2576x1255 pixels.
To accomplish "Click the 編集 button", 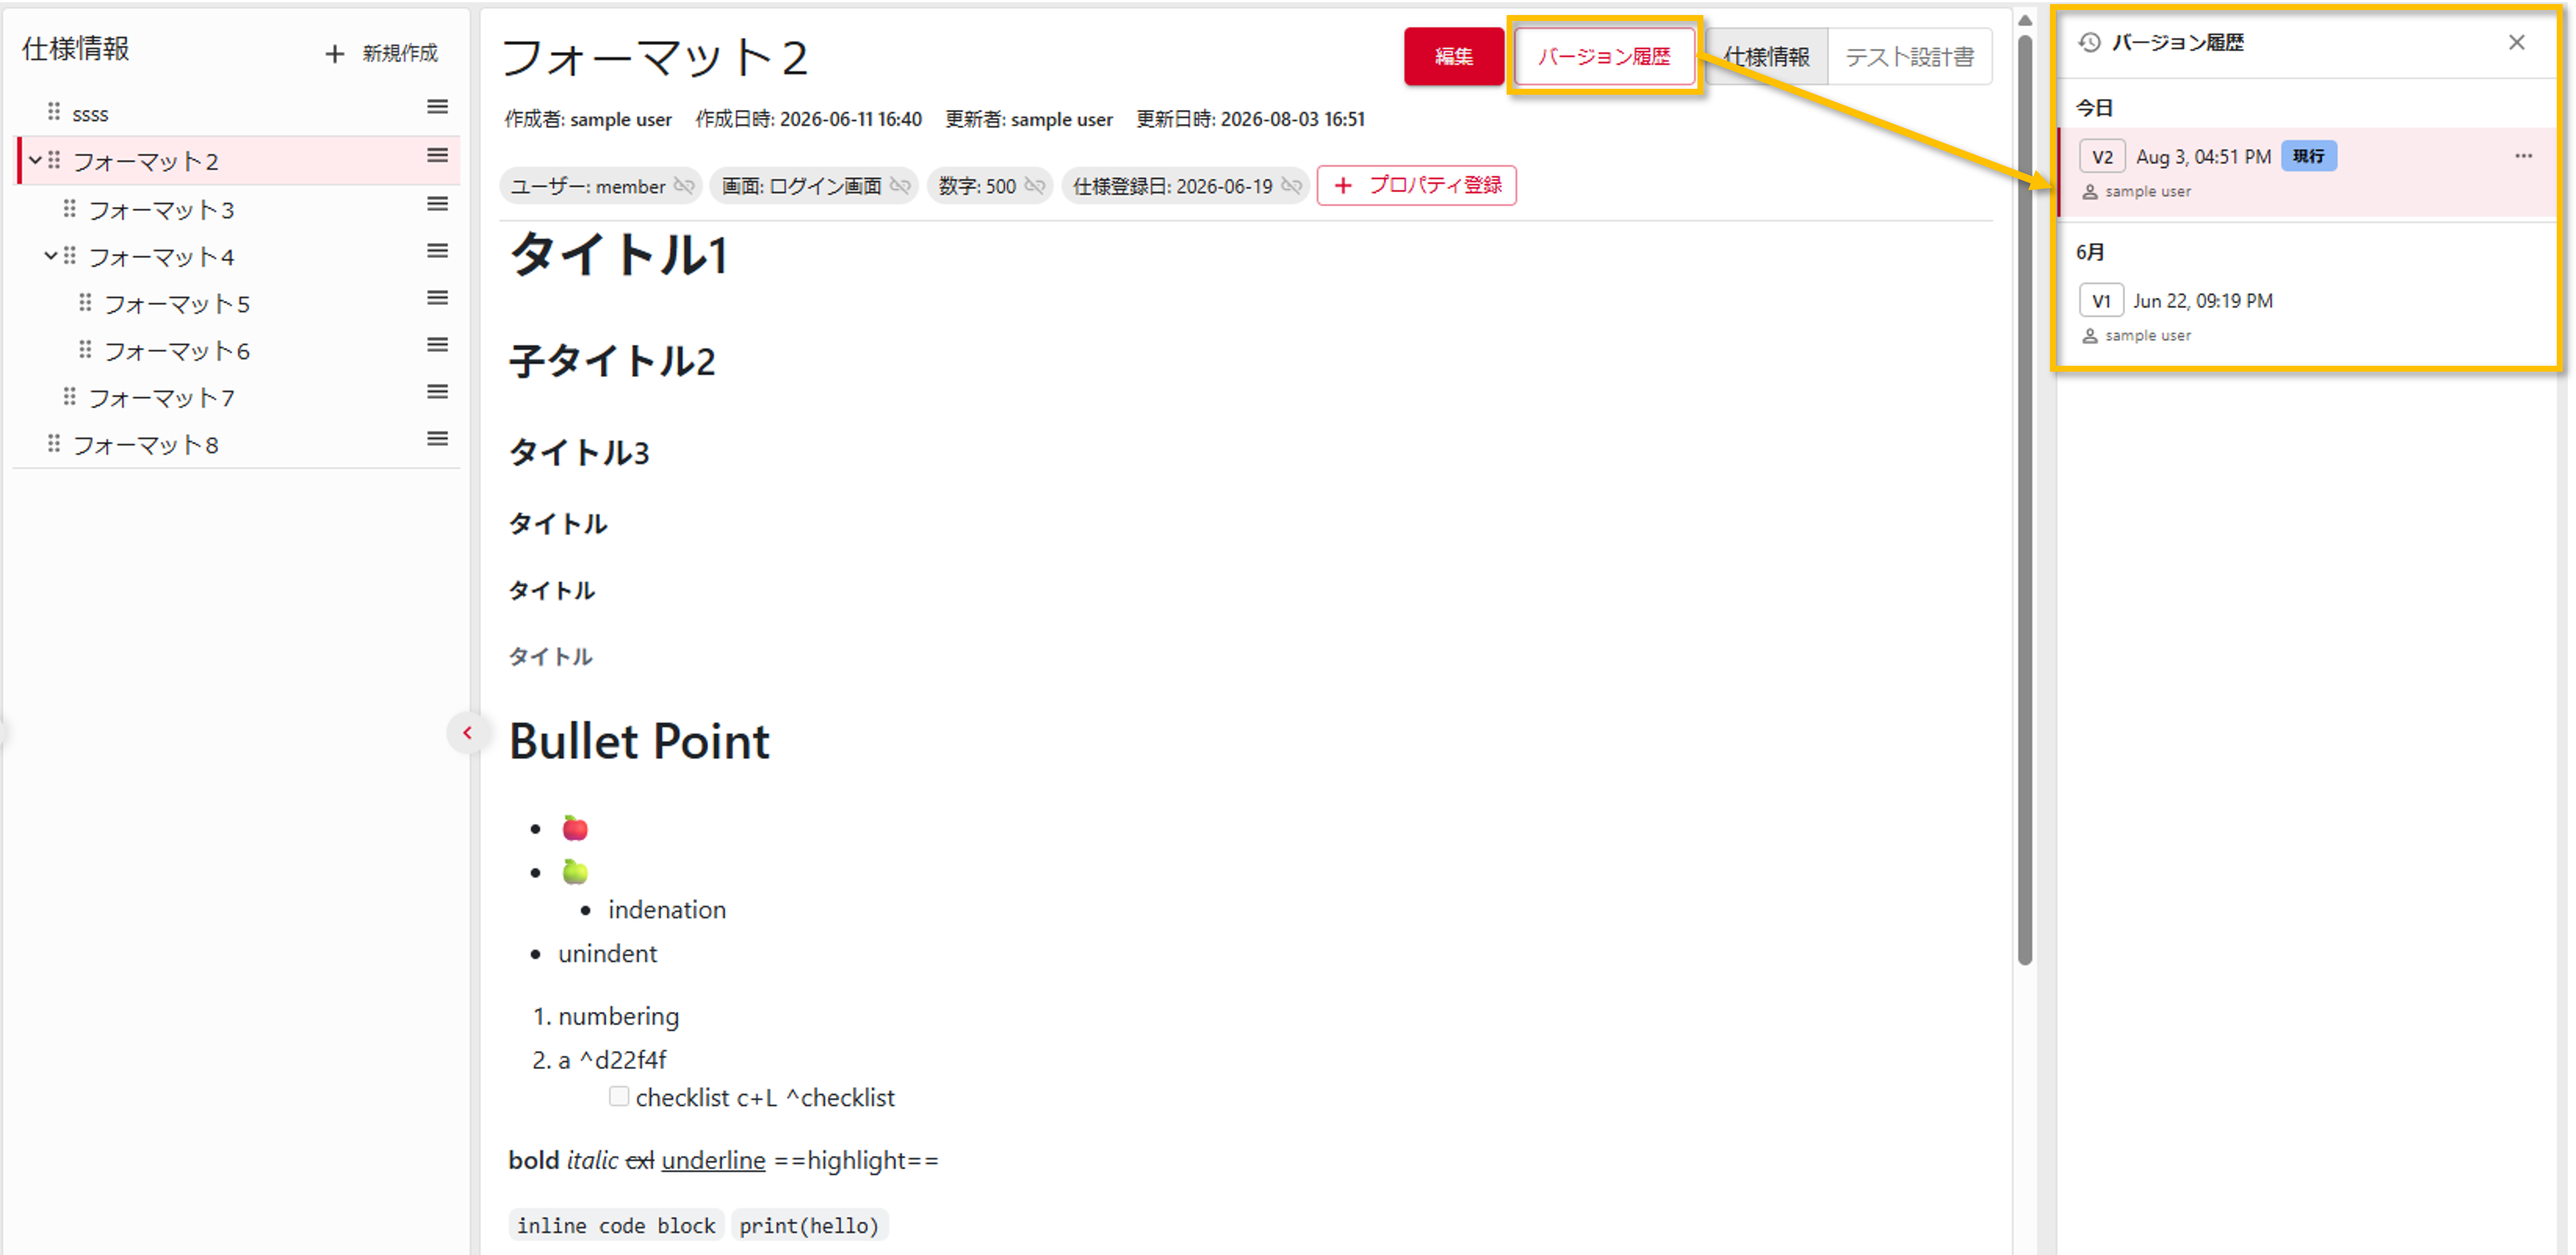I will pos(1453,56).
